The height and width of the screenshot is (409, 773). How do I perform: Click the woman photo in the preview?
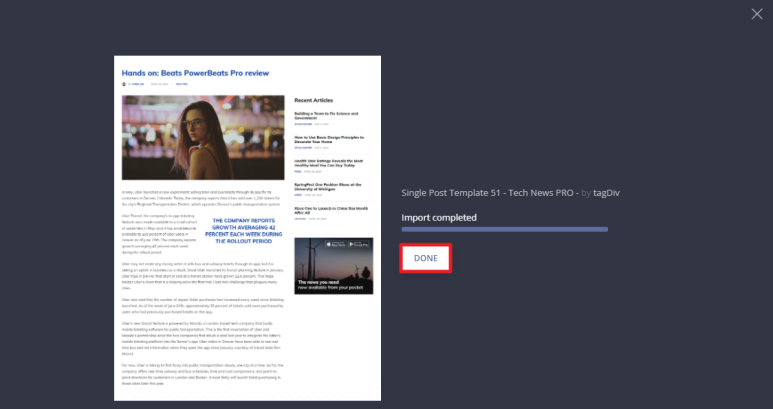(203, 137)
